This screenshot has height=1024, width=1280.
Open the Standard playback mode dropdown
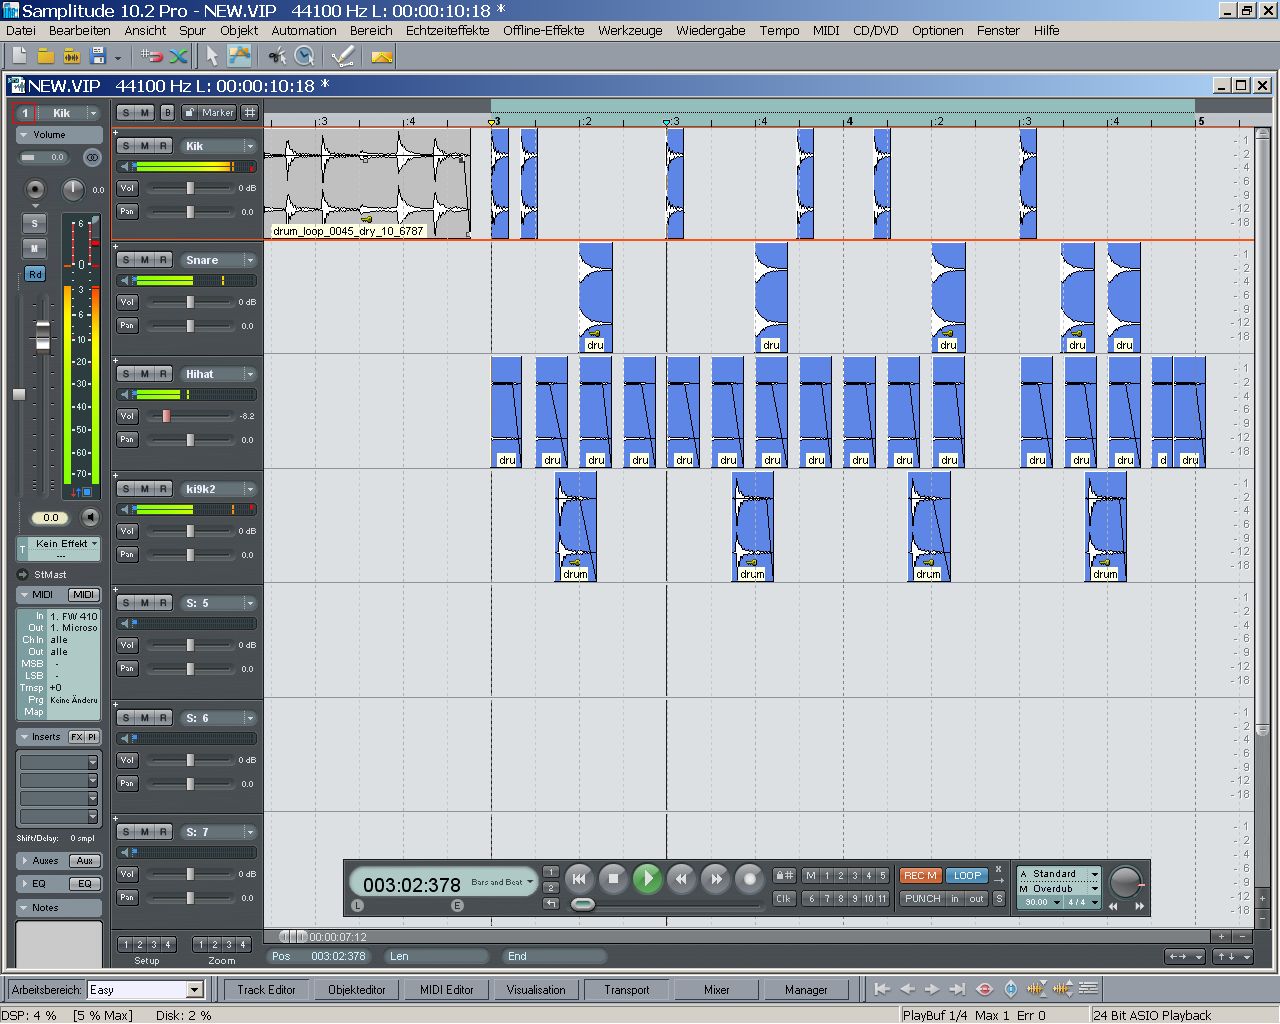pyautogui.click(x=1095, y=874)
